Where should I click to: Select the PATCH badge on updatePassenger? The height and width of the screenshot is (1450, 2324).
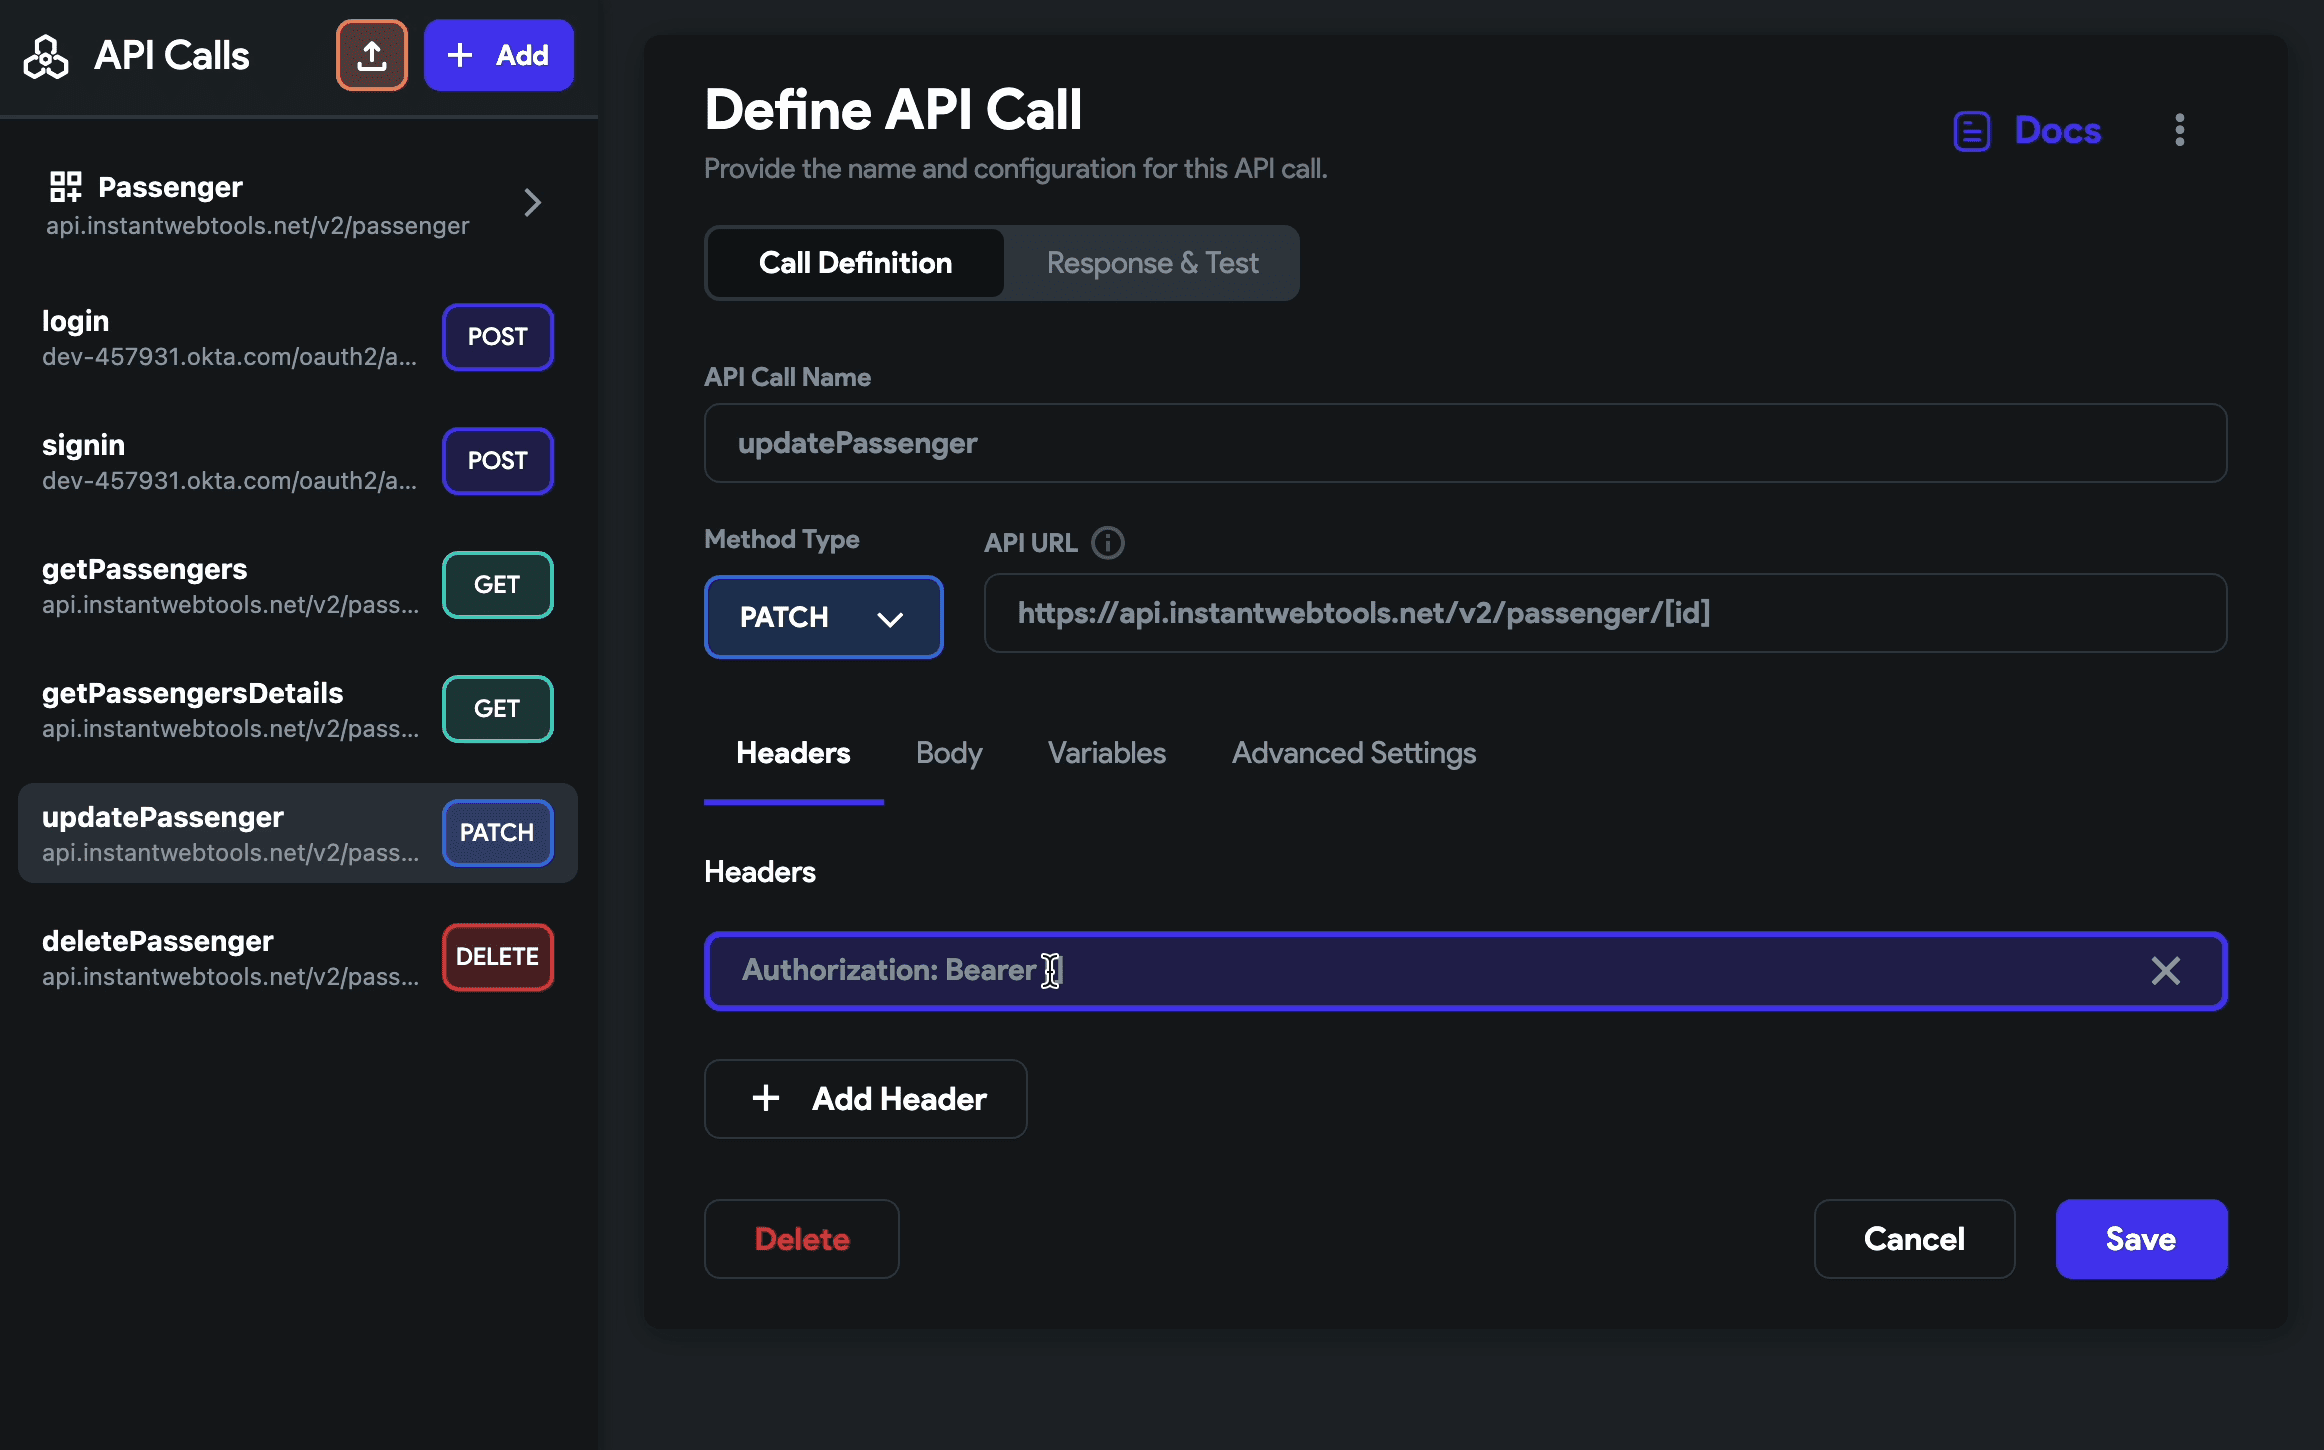point(497,832)
